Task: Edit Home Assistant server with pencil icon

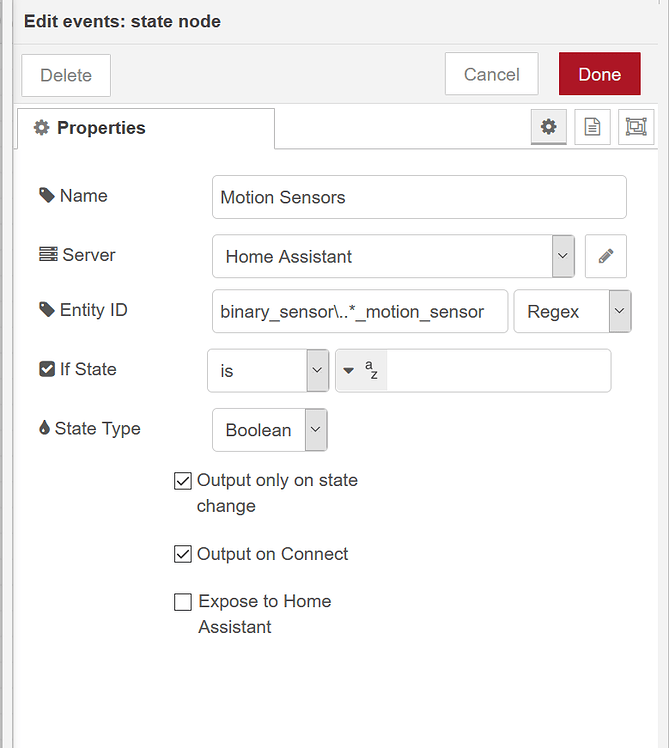Action: tap(606, 256)
